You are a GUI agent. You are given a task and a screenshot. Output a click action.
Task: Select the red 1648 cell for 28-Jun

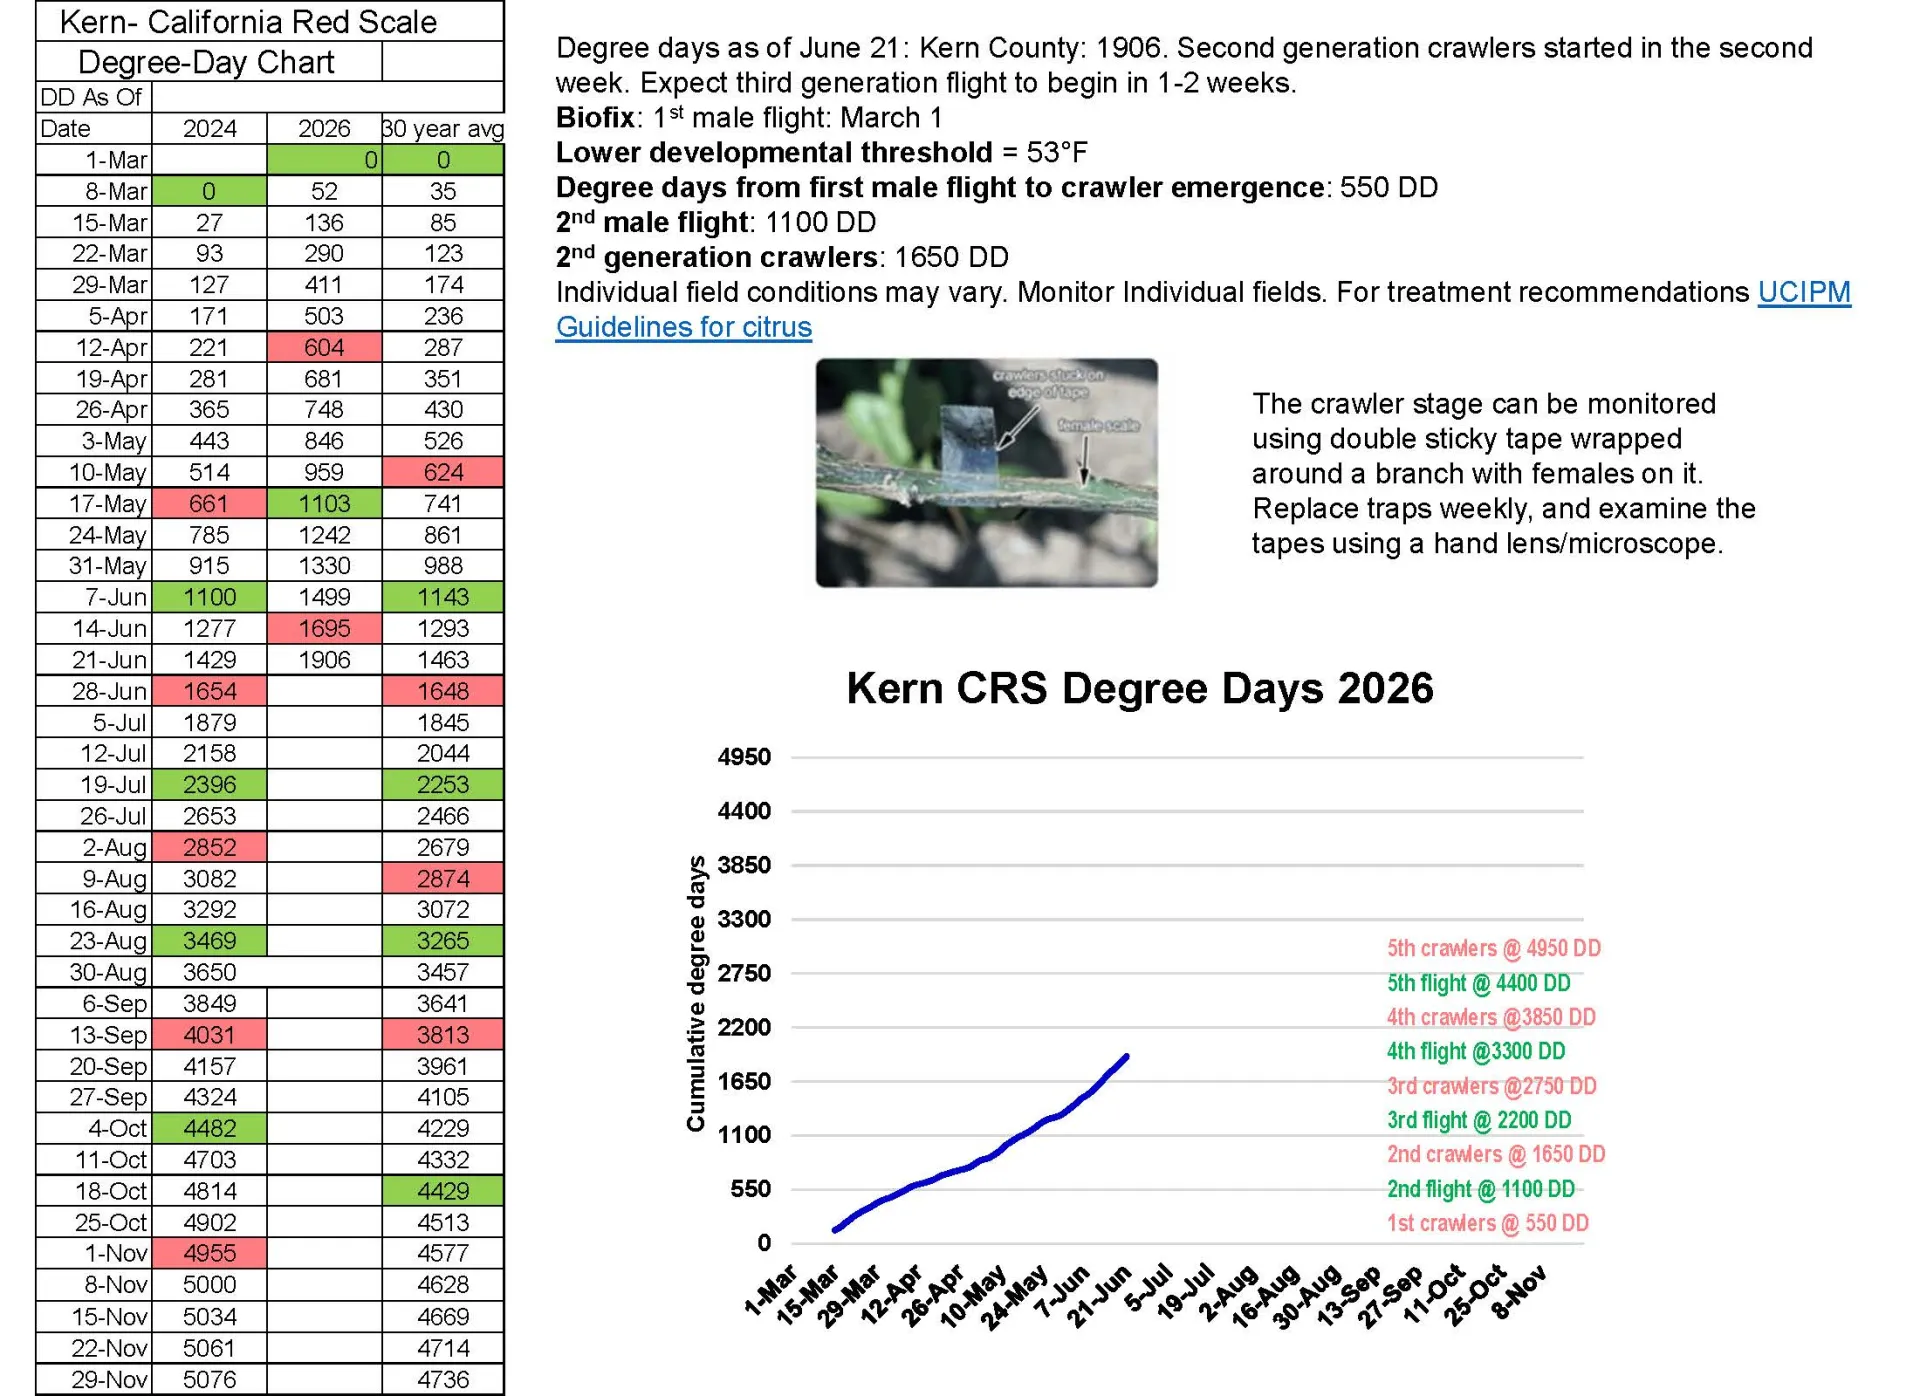tap(443, 691)
